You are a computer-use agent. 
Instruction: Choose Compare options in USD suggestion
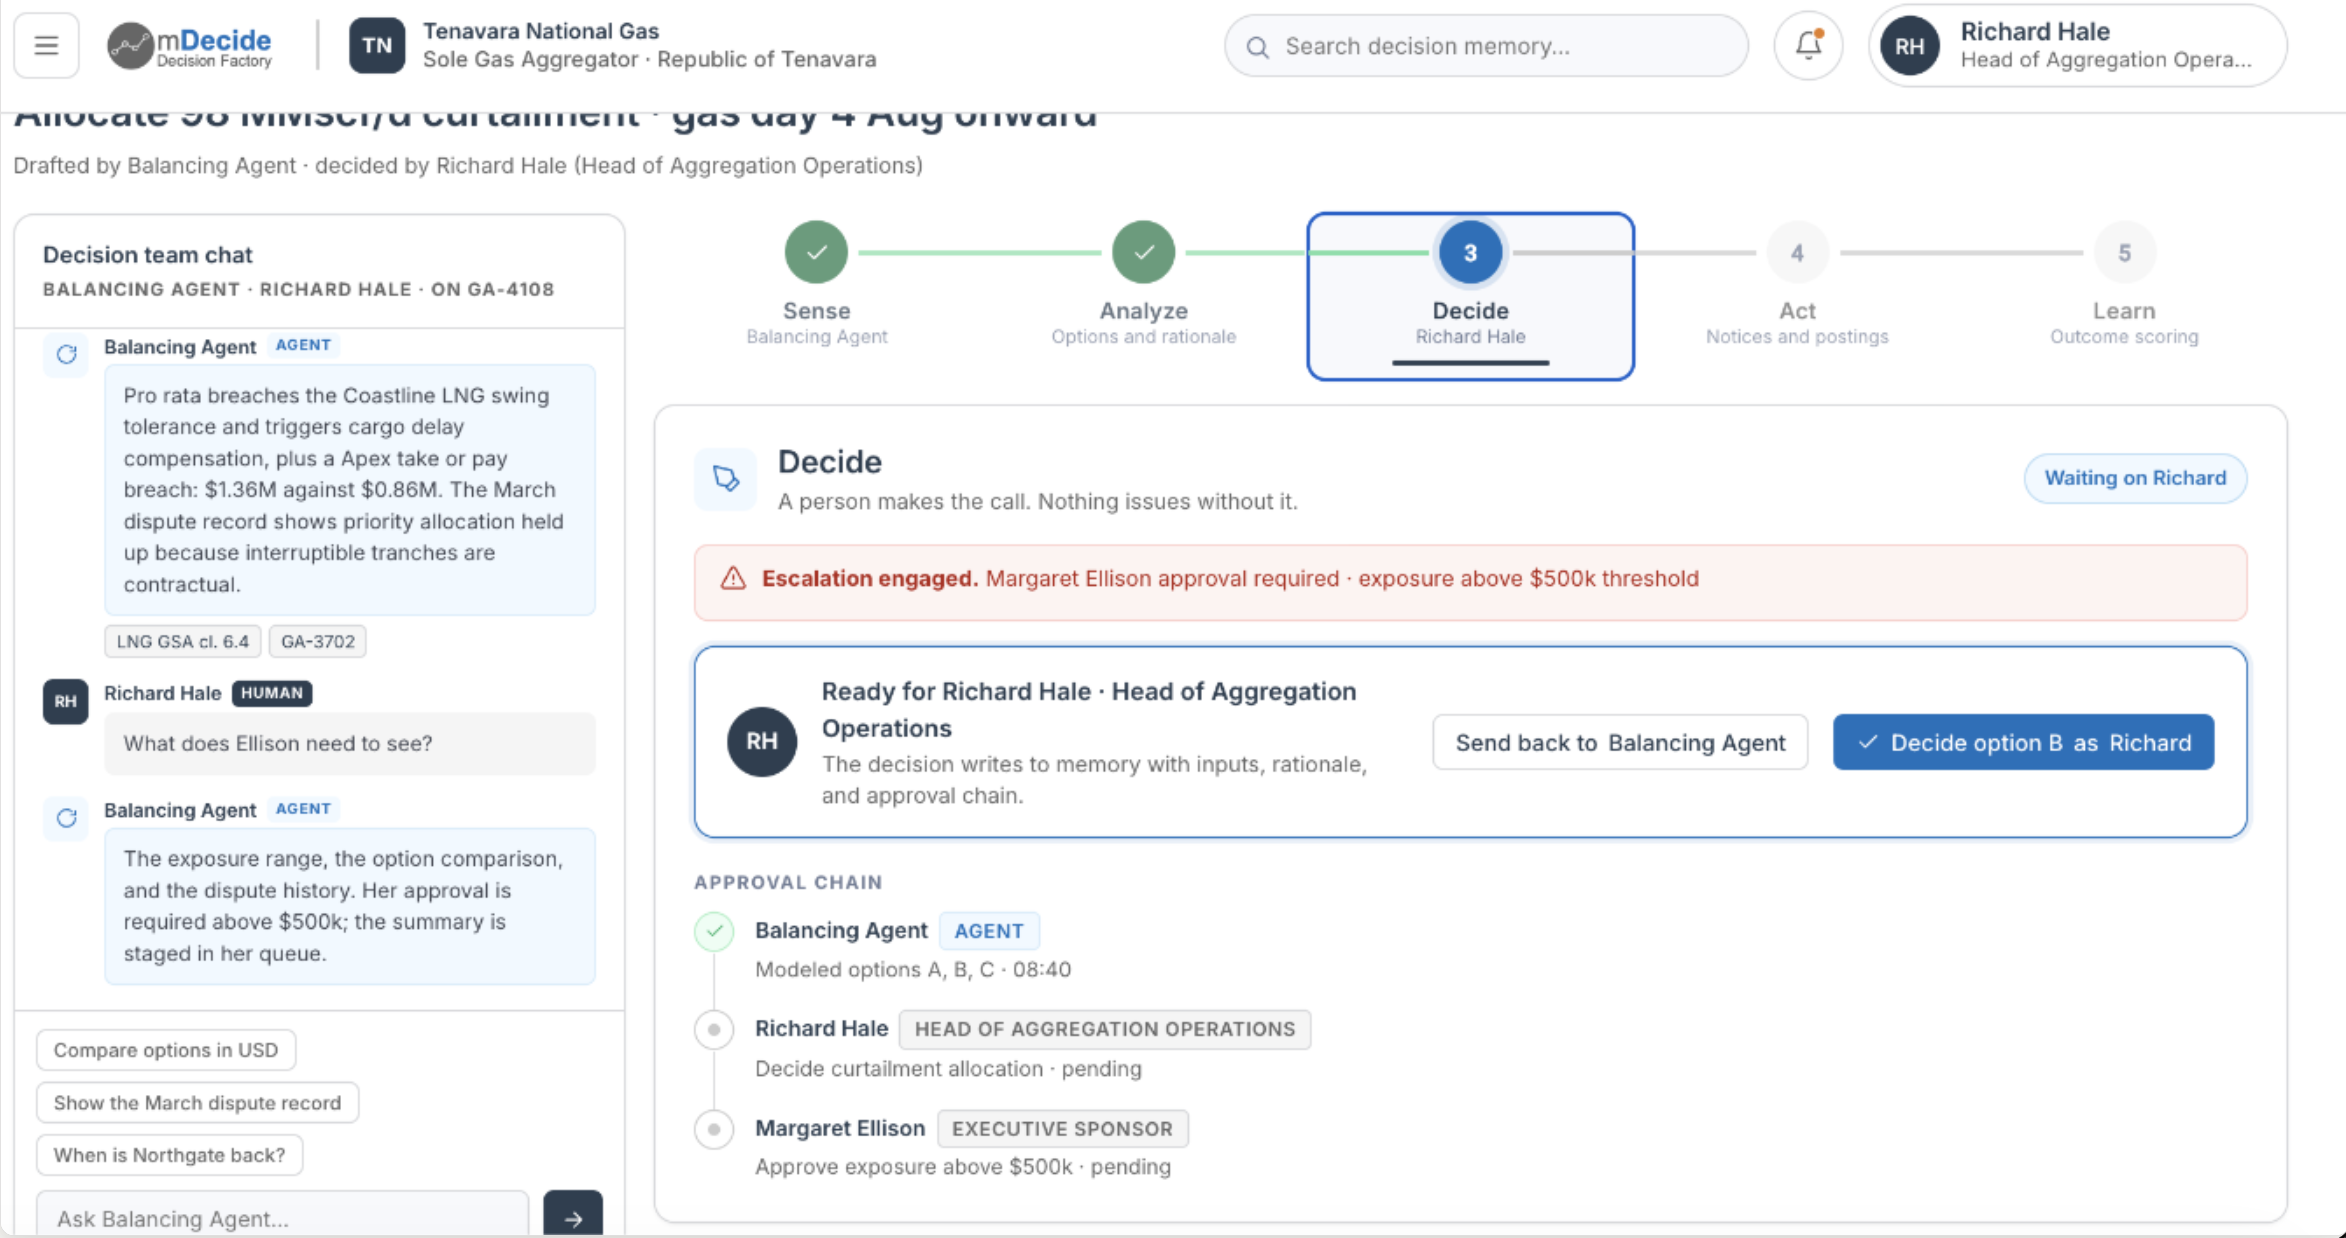pyautogui.click(x=166, y=1050)
